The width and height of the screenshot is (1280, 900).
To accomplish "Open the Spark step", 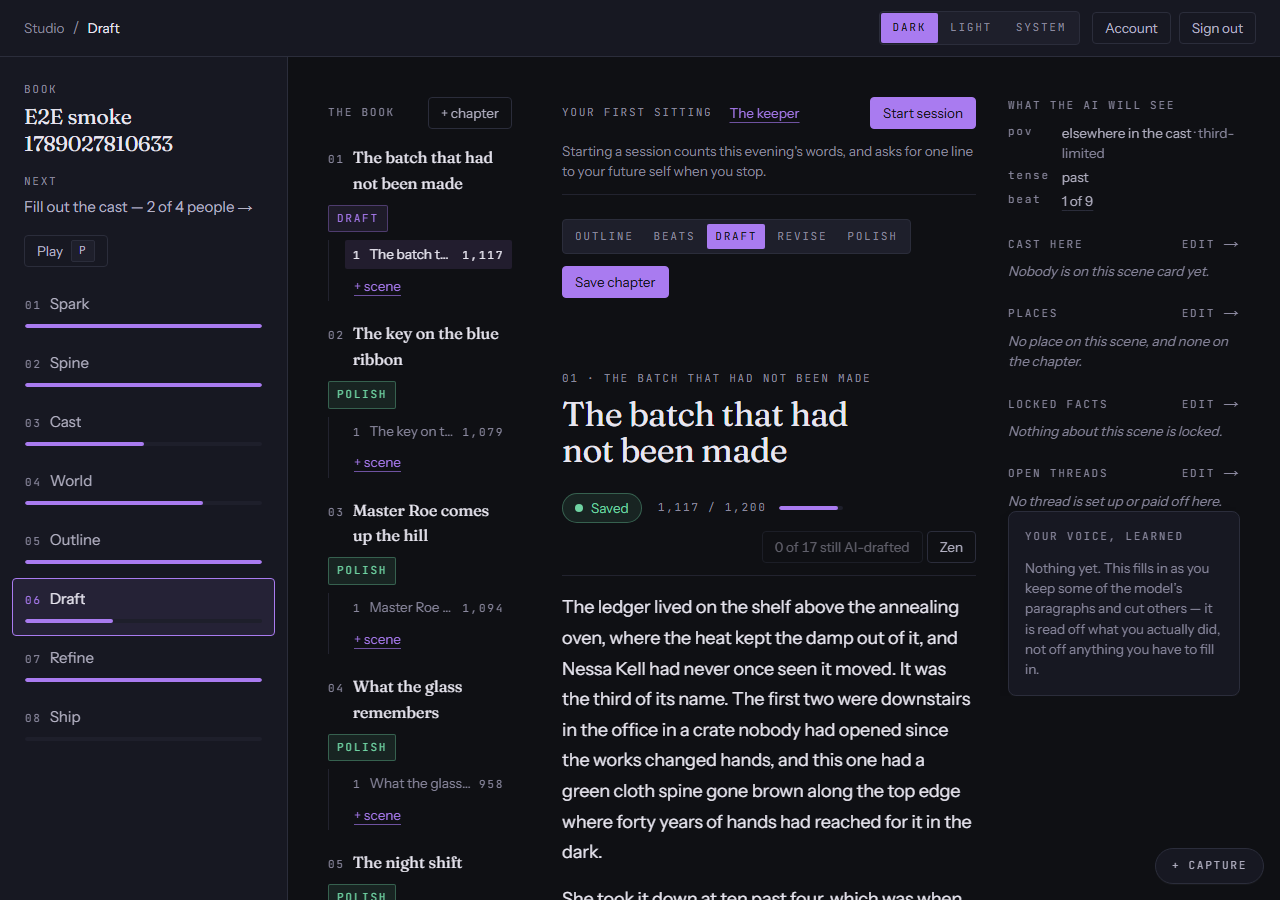I will (143, 310).
